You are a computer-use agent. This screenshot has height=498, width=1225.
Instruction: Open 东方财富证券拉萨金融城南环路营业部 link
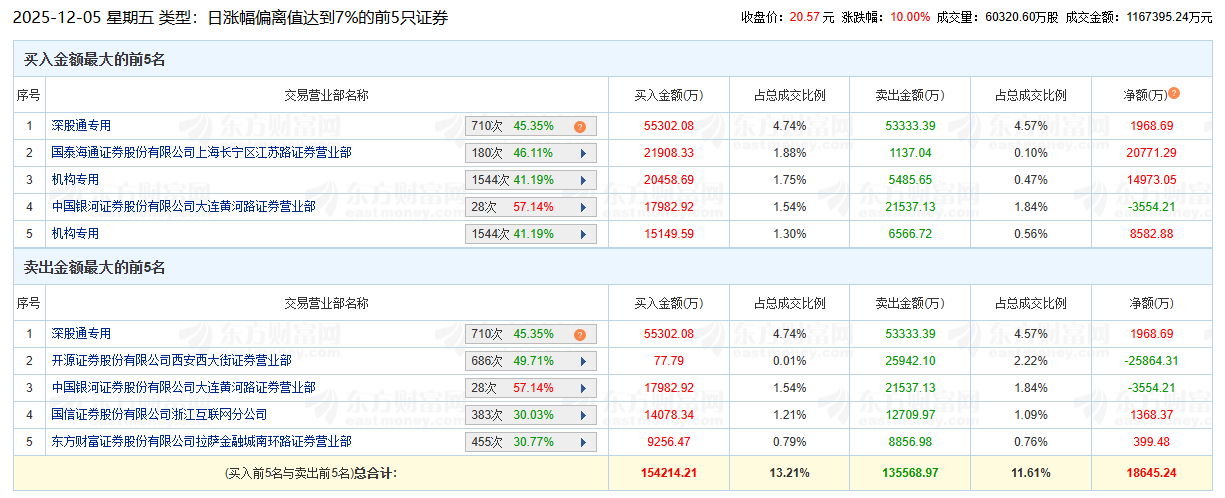[201, 441]
